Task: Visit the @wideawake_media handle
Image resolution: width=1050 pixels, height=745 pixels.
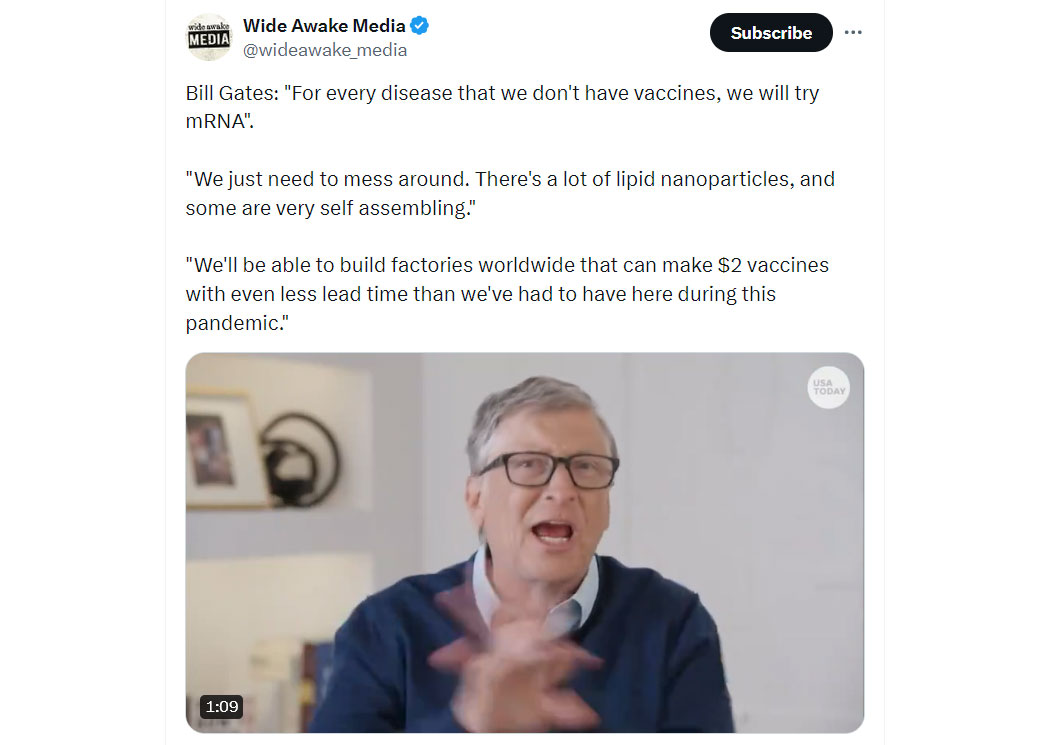Action: coord(325,50)
